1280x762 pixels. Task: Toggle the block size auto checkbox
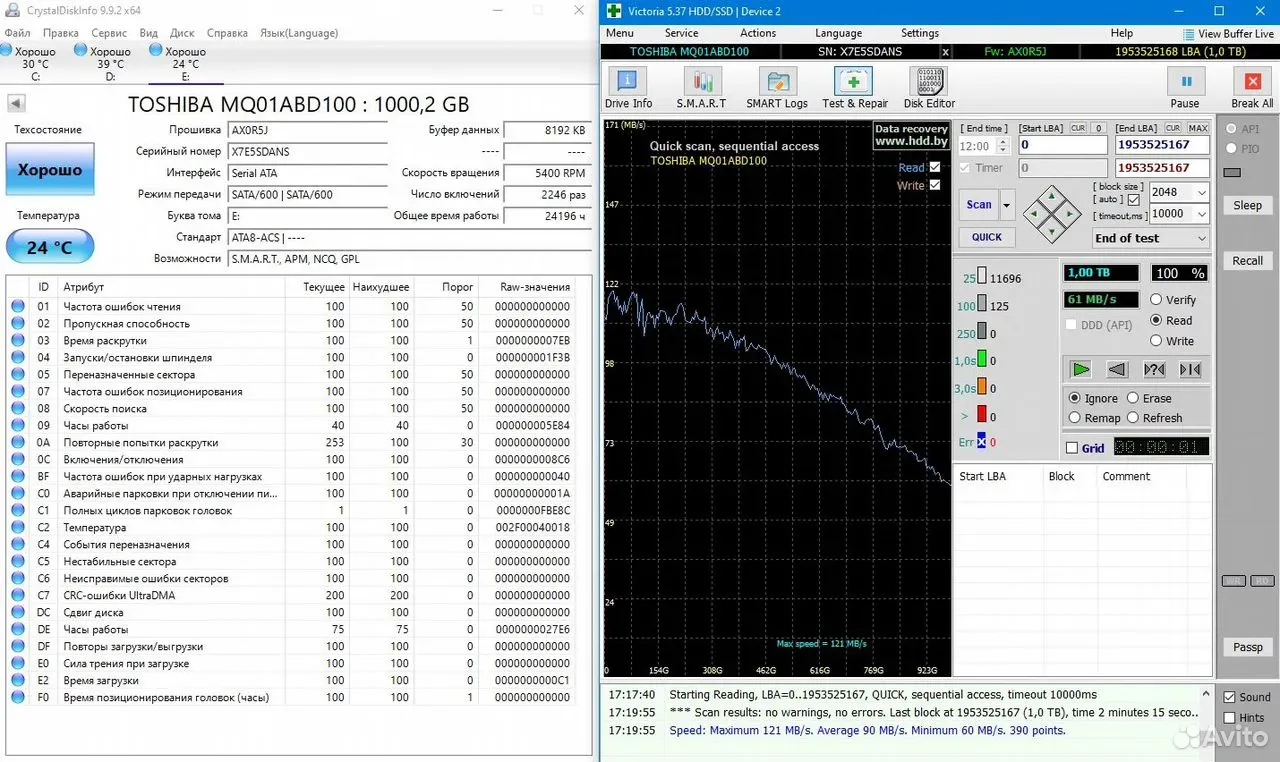[1133, 200]
